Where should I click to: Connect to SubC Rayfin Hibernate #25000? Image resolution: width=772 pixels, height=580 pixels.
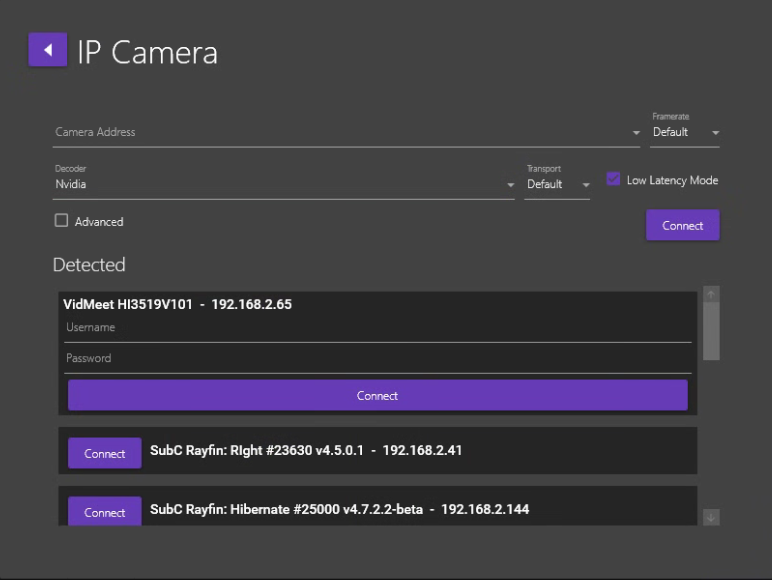click(x=105, y=512)
